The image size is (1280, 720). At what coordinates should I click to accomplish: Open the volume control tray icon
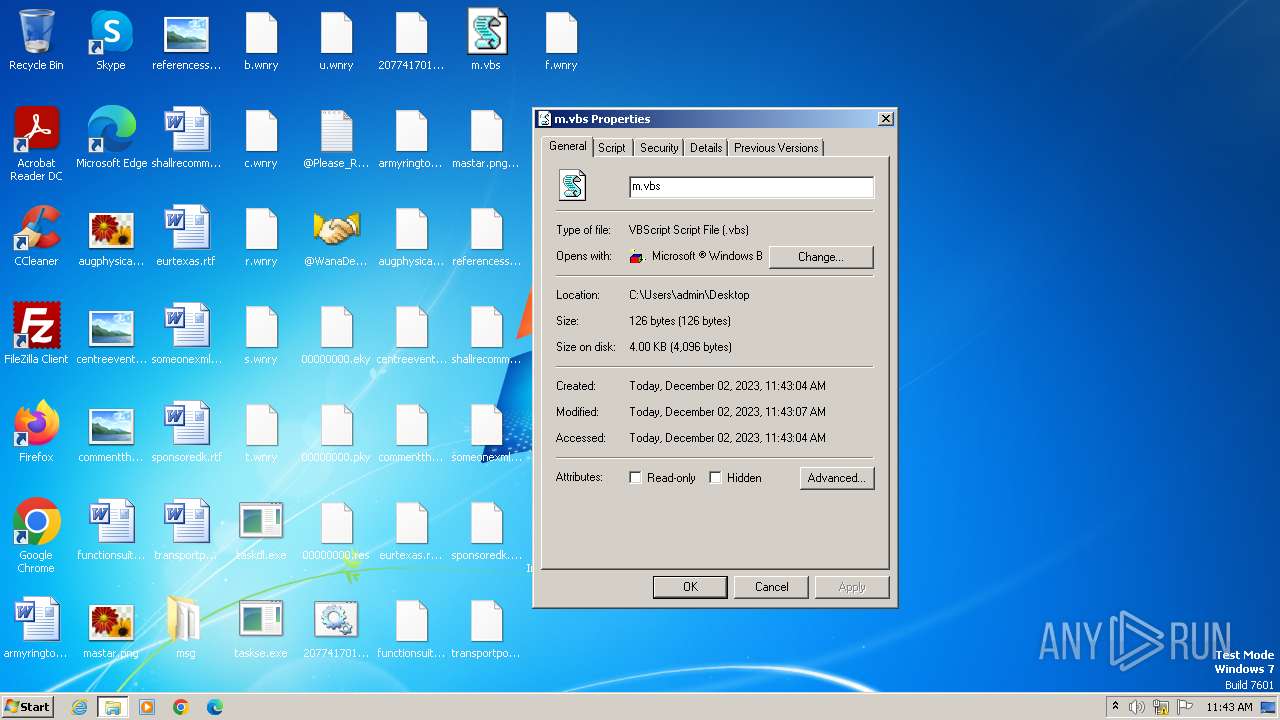[x=1137, y=707]
